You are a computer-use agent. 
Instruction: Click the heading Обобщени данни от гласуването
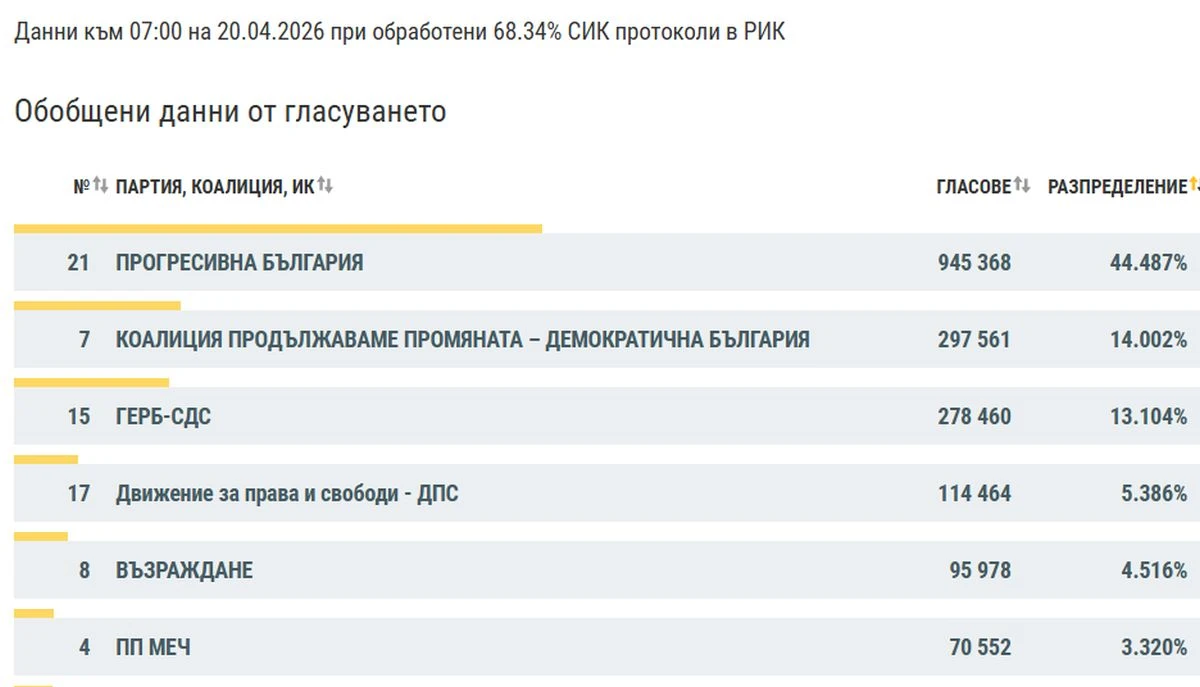click(230, 112)
